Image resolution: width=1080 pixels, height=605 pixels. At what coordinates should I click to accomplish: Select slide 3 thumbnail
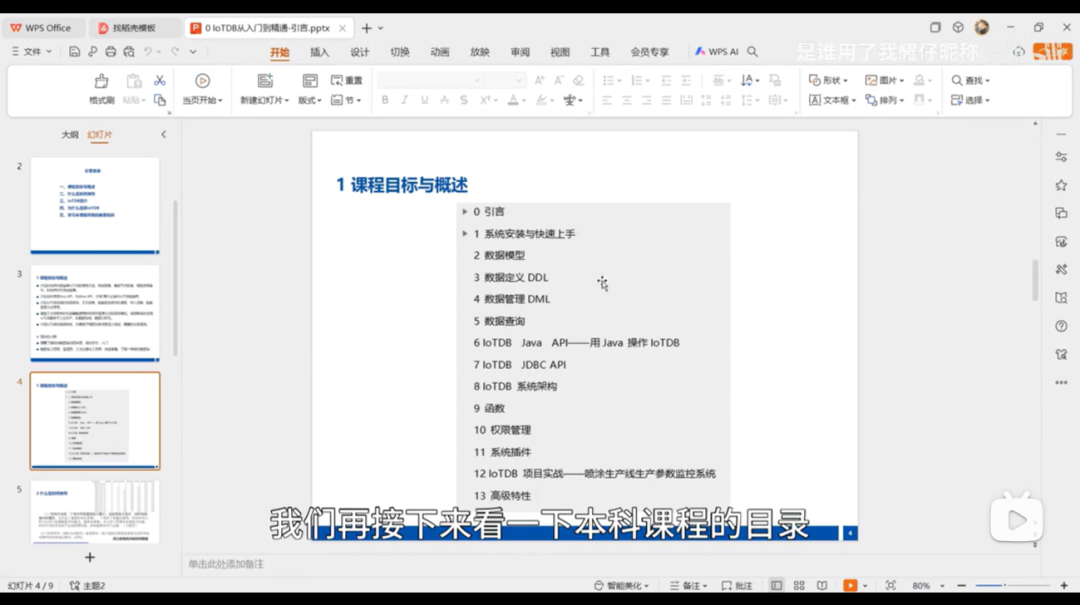tap(95, 314)
